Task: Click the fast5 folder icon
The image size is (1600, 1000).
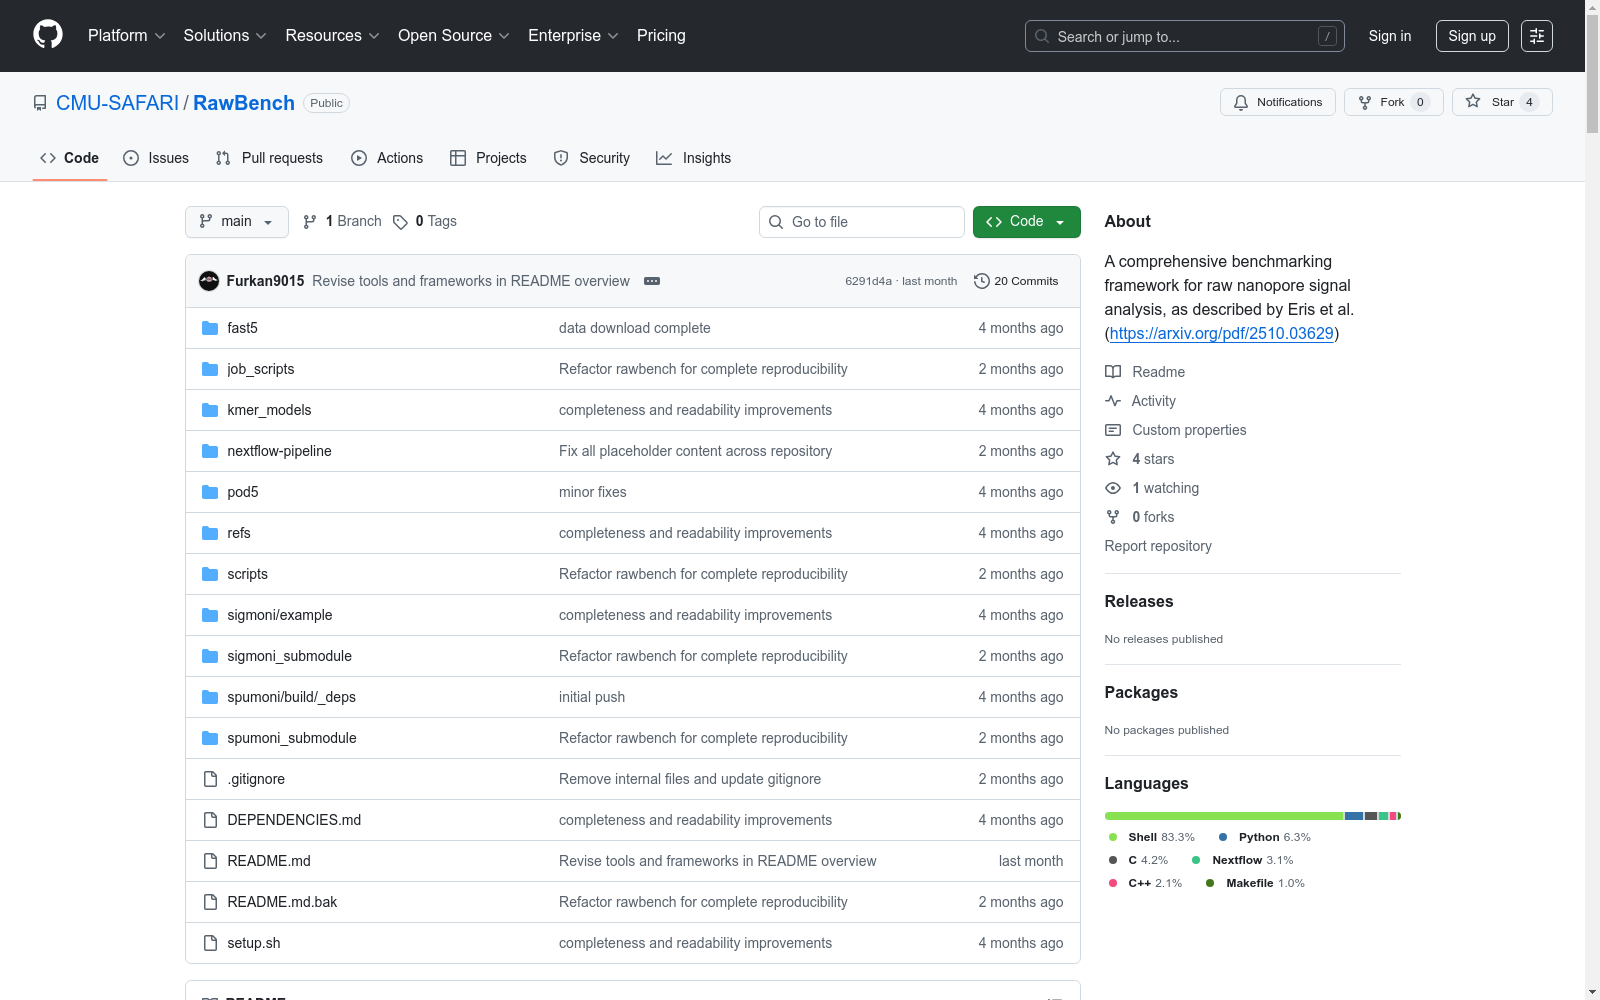Action: coord(210,328)
